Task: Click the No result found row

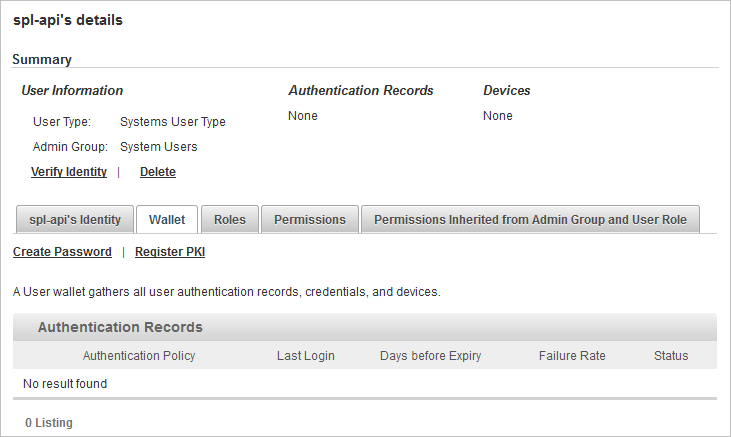Action: pyautogui.click(x=365, y=383)
